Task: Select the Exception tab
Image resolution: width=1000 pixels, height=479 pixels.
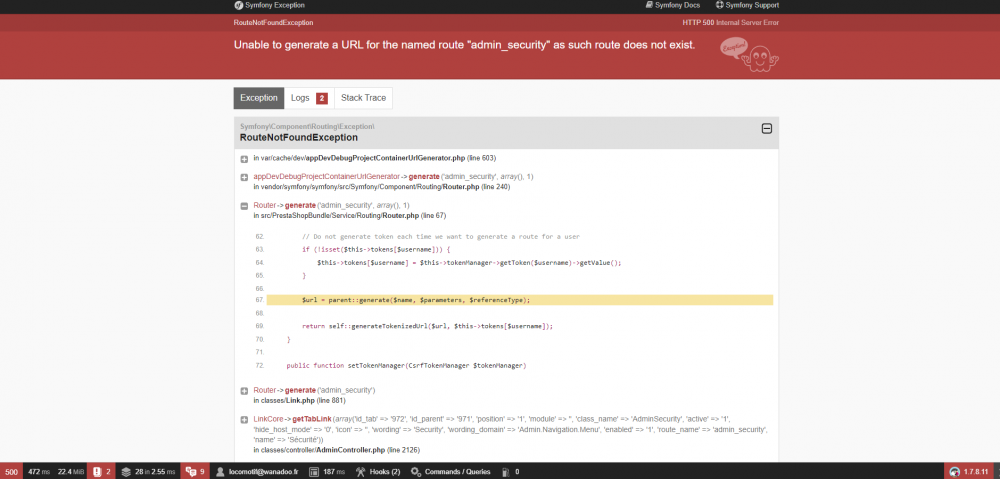Action: click(x=259, y=98)
